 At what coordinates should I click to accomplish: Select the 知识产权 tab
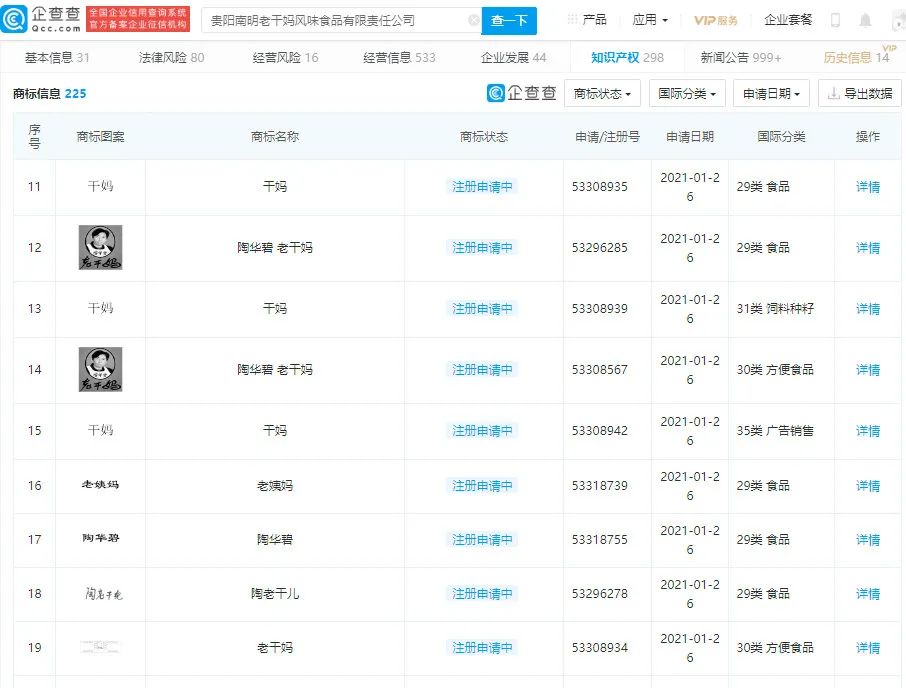click(627, 57)
